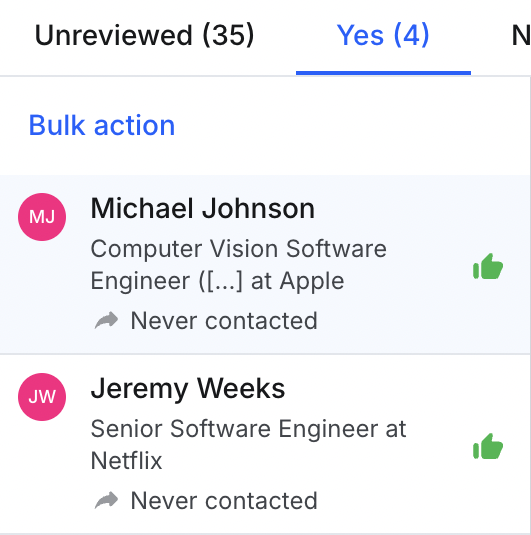Viewport: 531px width, 535px height.
Task: Click forward arrow icon under Jeremy Weeks
Action: pyautogui.click(x=106, y=501)
